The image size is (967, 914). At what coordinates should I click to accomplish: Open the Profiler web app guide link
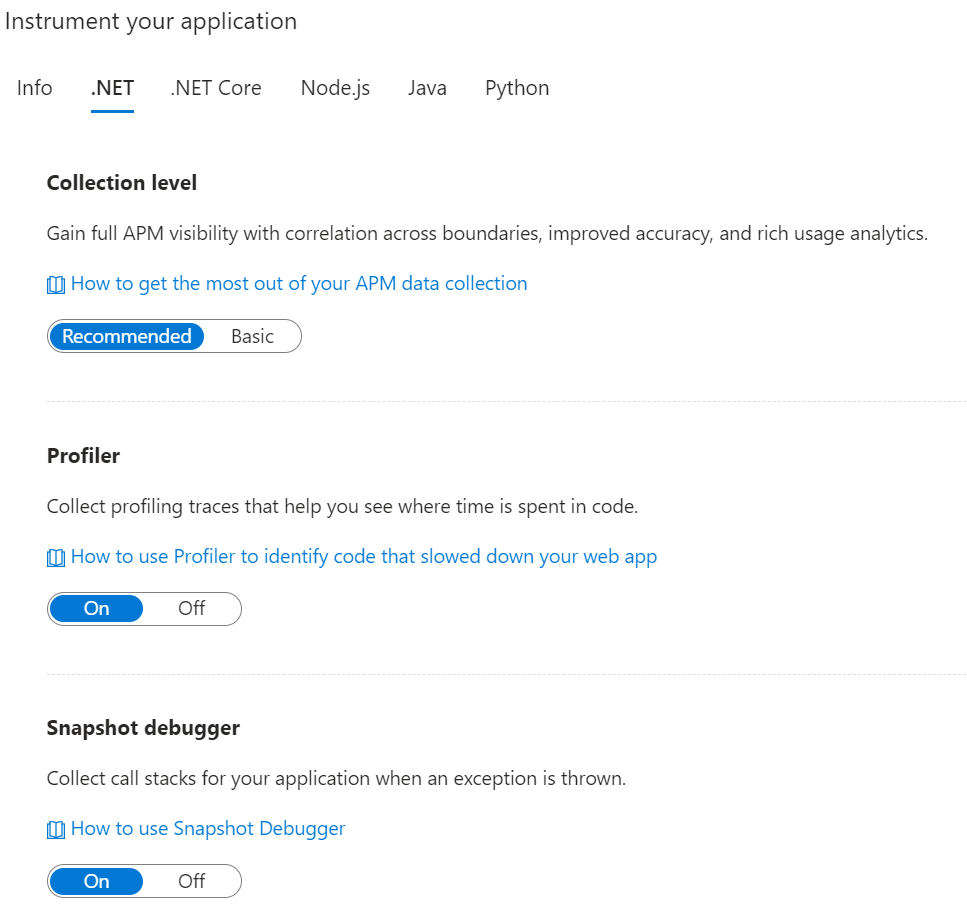pyautogui.click(x=364, y=556)
